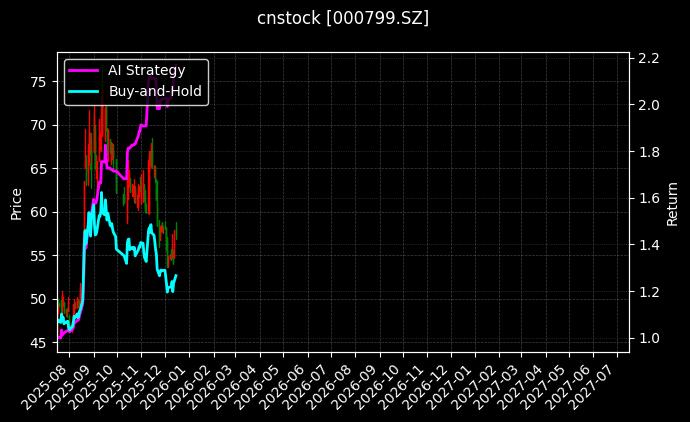This screenshot has height=422, width=690.
Task: Click the 1.6 tick on the Return axis
Action: tap(648, 198)
